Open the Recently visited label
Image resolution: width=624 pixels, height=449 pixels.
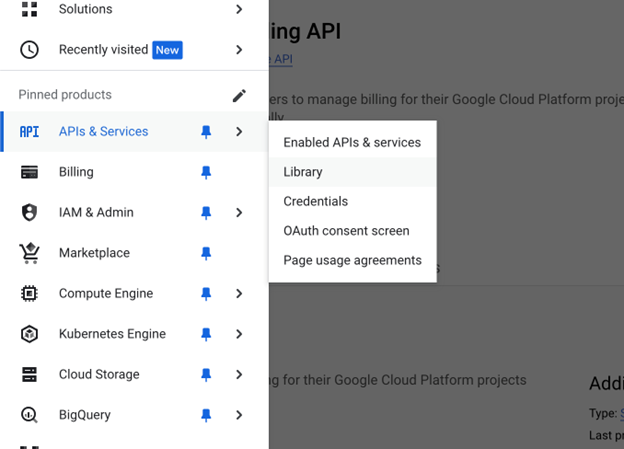(x=103, y=50)
